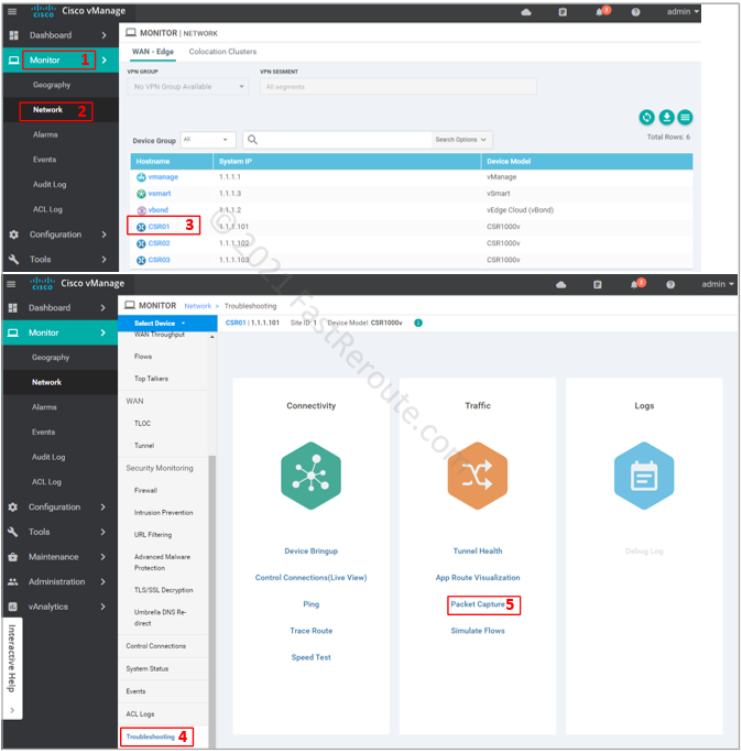Expand the vAnalytics menu chevron
Viewport: 741px width, 751px height.
(103, 606)
